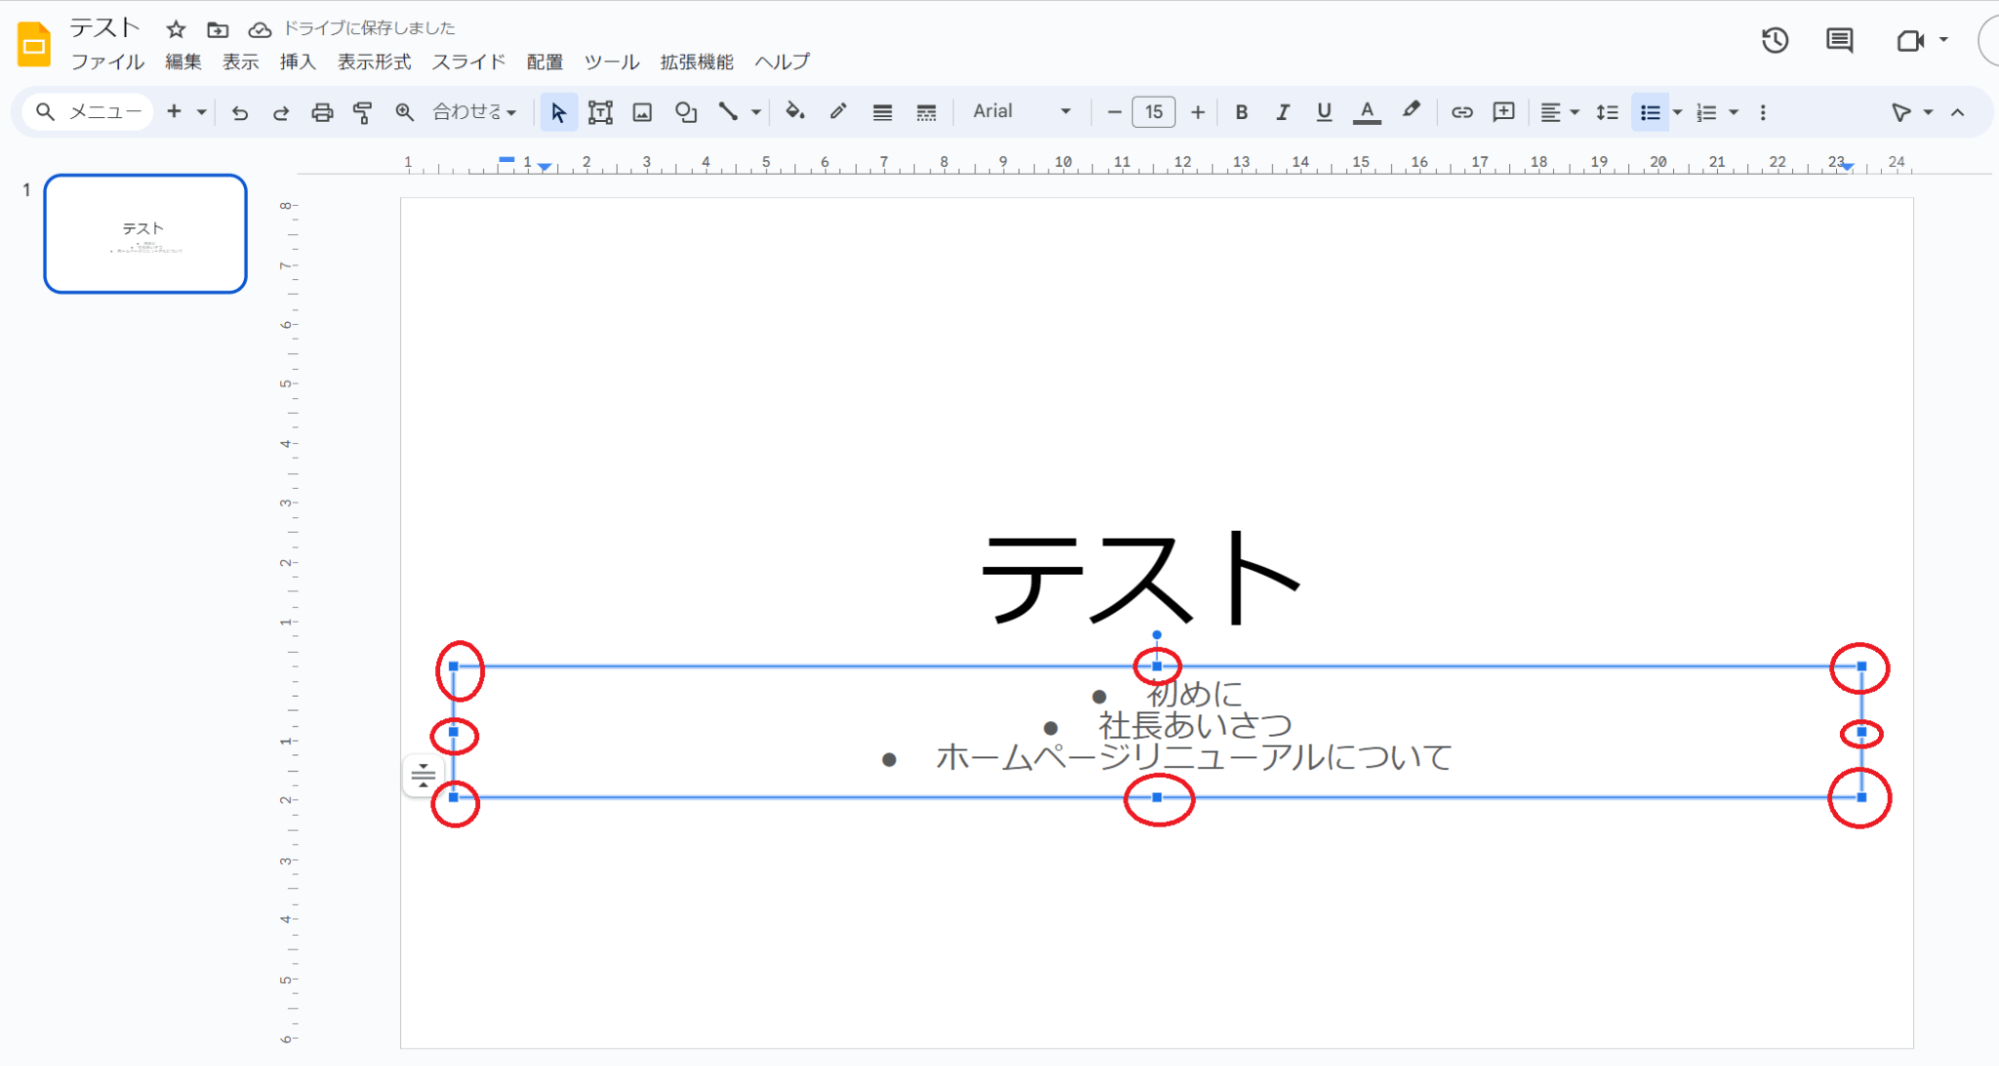Click the insert link icon

click(x=1461, y=112)
